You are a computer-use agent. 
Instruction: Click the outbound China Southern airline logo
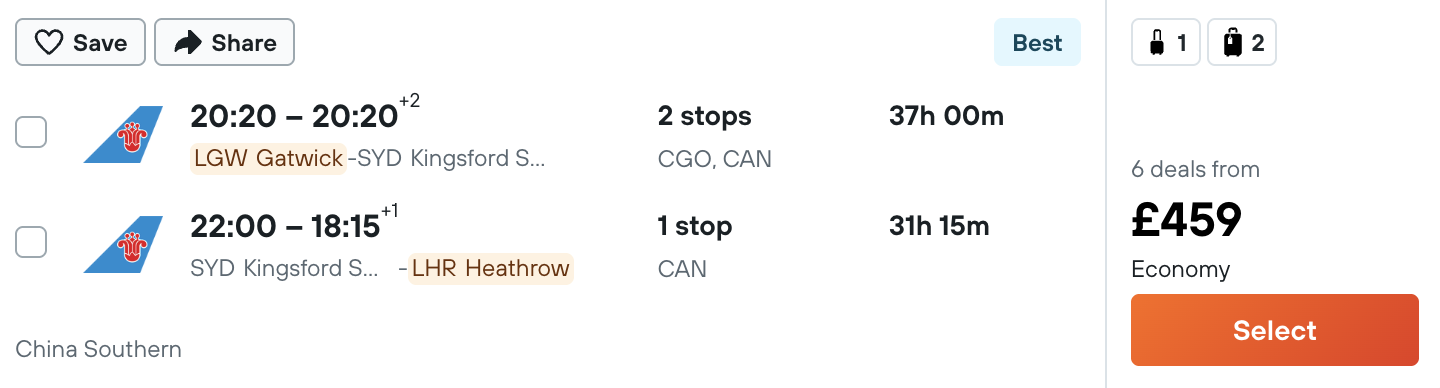click(x=123, y=134)
